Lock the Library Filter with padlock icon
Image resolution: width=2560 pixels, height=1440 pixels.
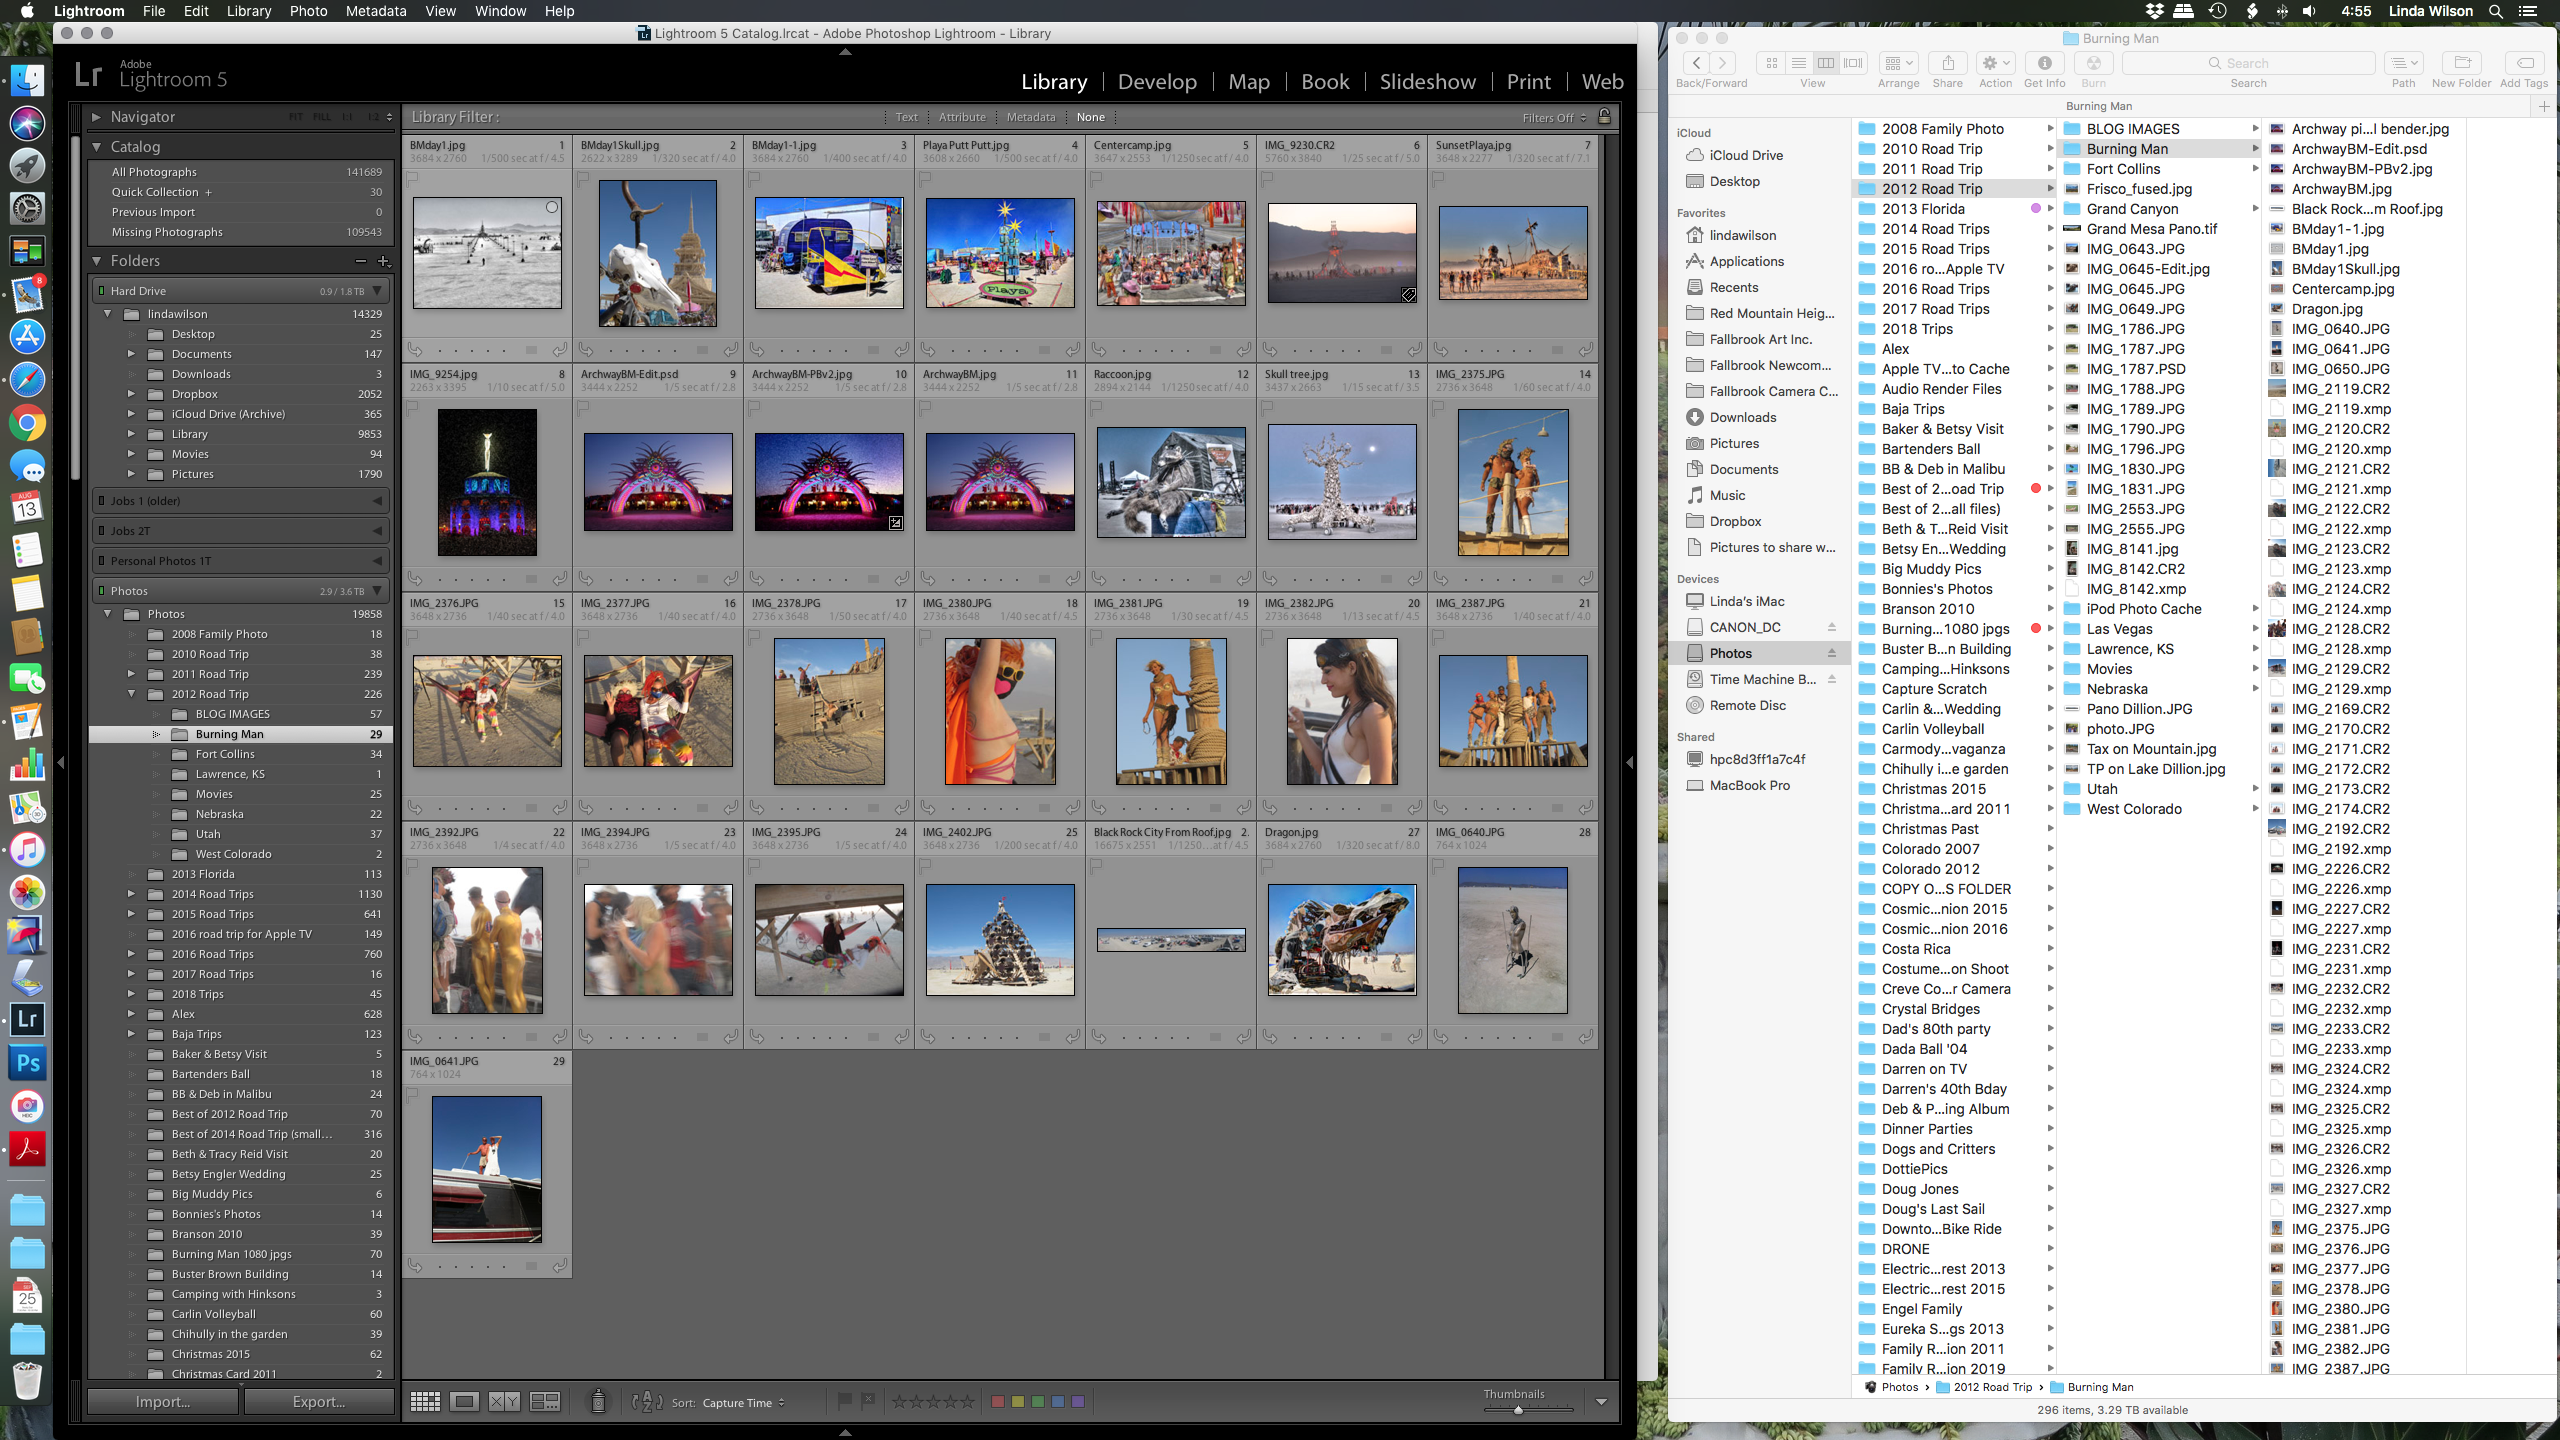coord(1605,117)
